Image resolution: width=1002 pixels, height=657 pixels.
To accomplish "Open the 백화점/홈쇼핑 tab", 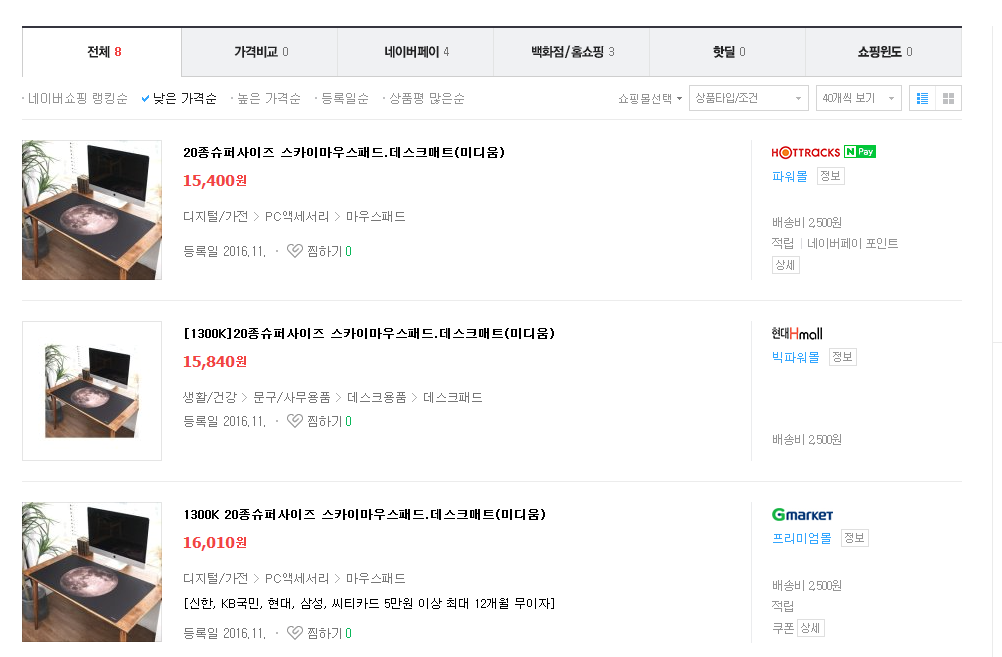I will tap(571, 50).
